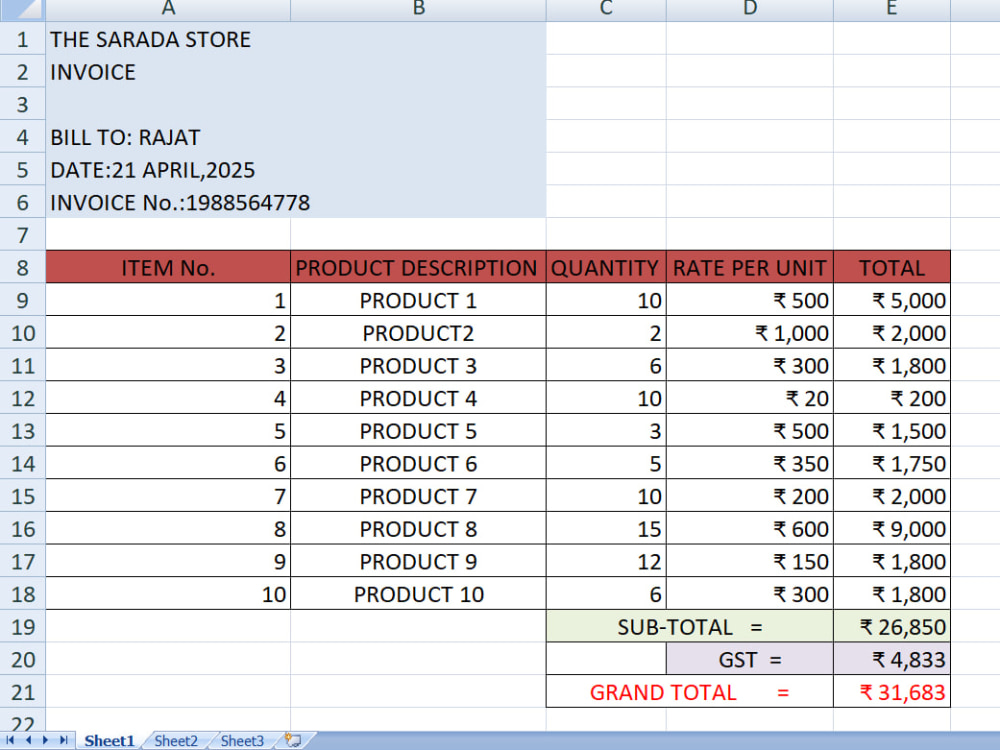Click the Select All corner button
The width and height of the screenshot is (1000, 750).
pos(22,9)
